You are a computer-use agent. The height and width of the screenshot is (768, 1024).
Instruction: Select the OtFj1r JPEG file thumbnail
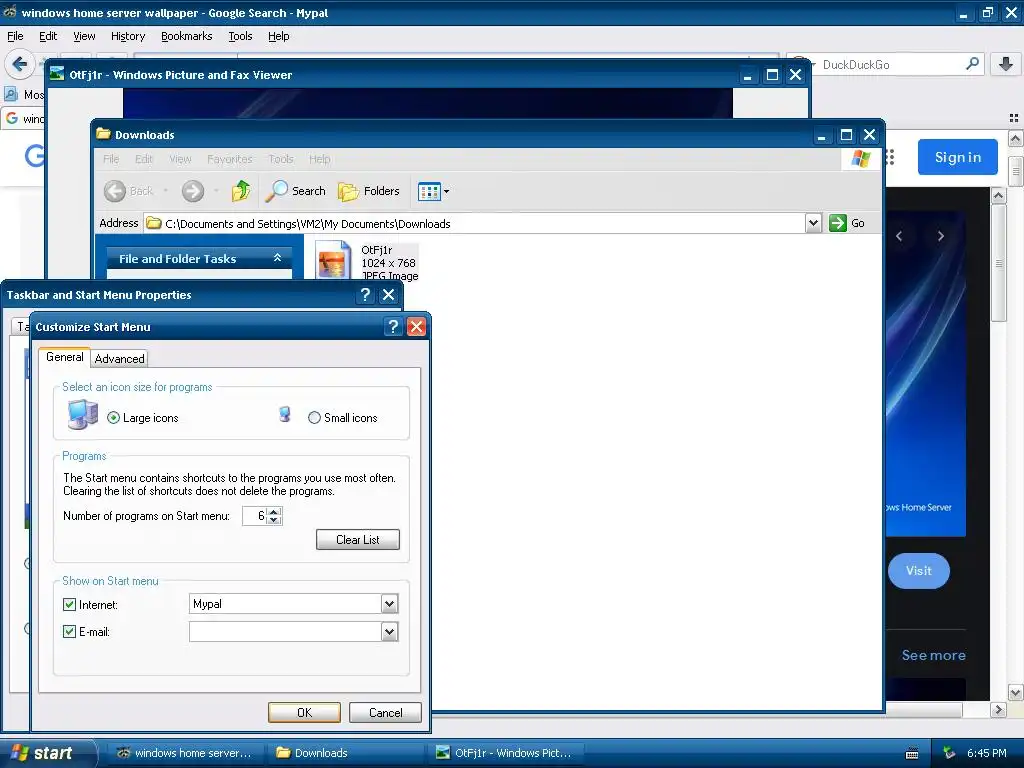333,260
